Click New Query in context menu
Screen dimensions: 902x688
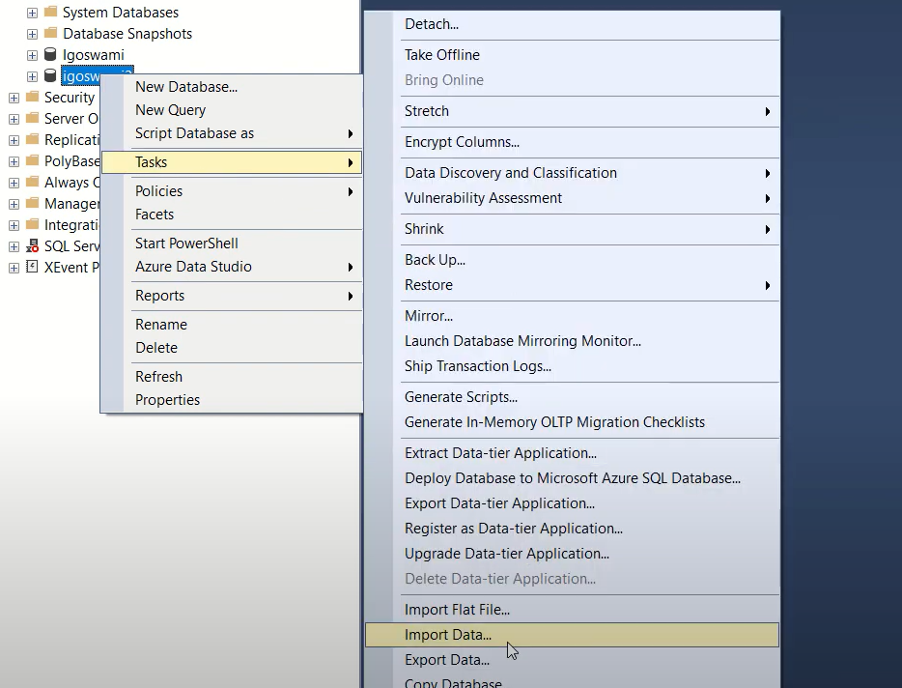click(x=170, y=110)
